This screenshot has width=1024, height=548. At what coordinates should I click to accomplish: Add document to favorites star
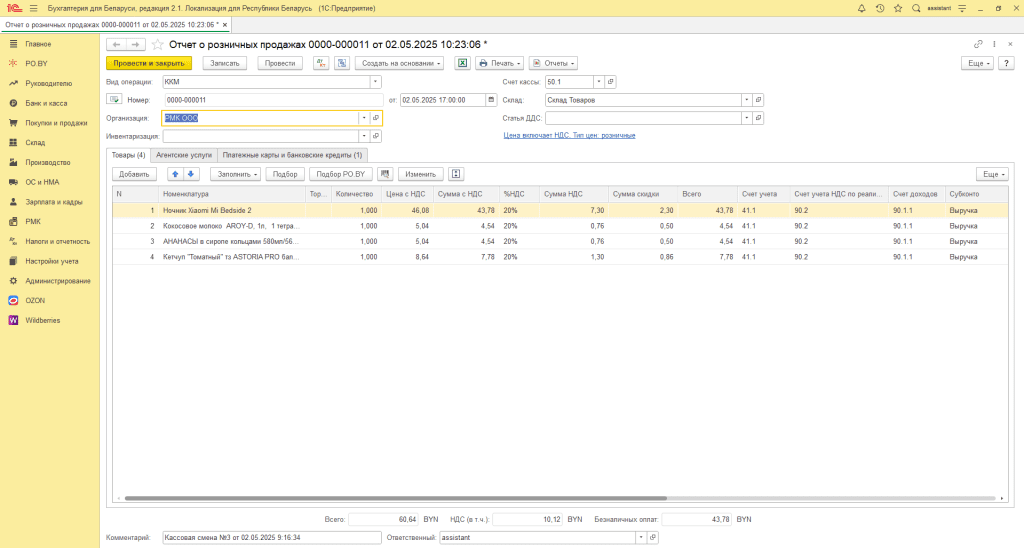(x=157, y=44)
